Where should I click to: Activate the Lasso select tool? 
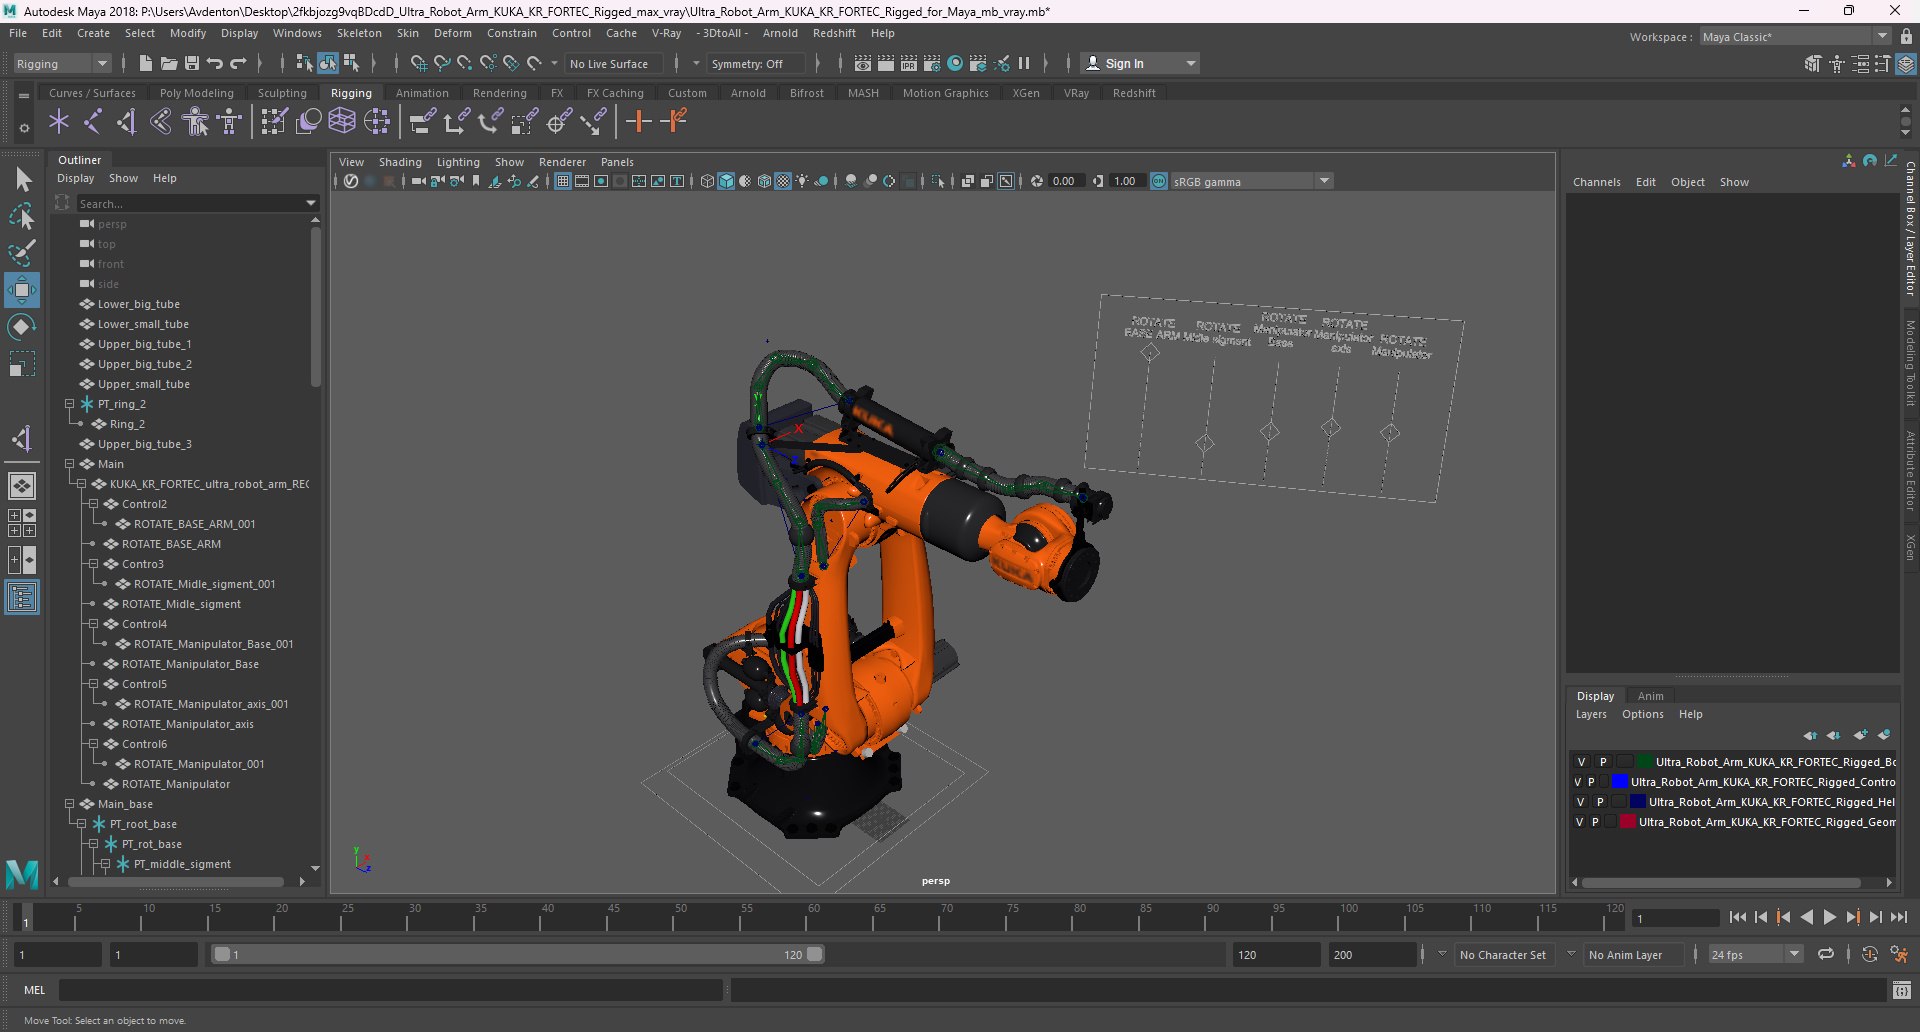pos(22,216)
